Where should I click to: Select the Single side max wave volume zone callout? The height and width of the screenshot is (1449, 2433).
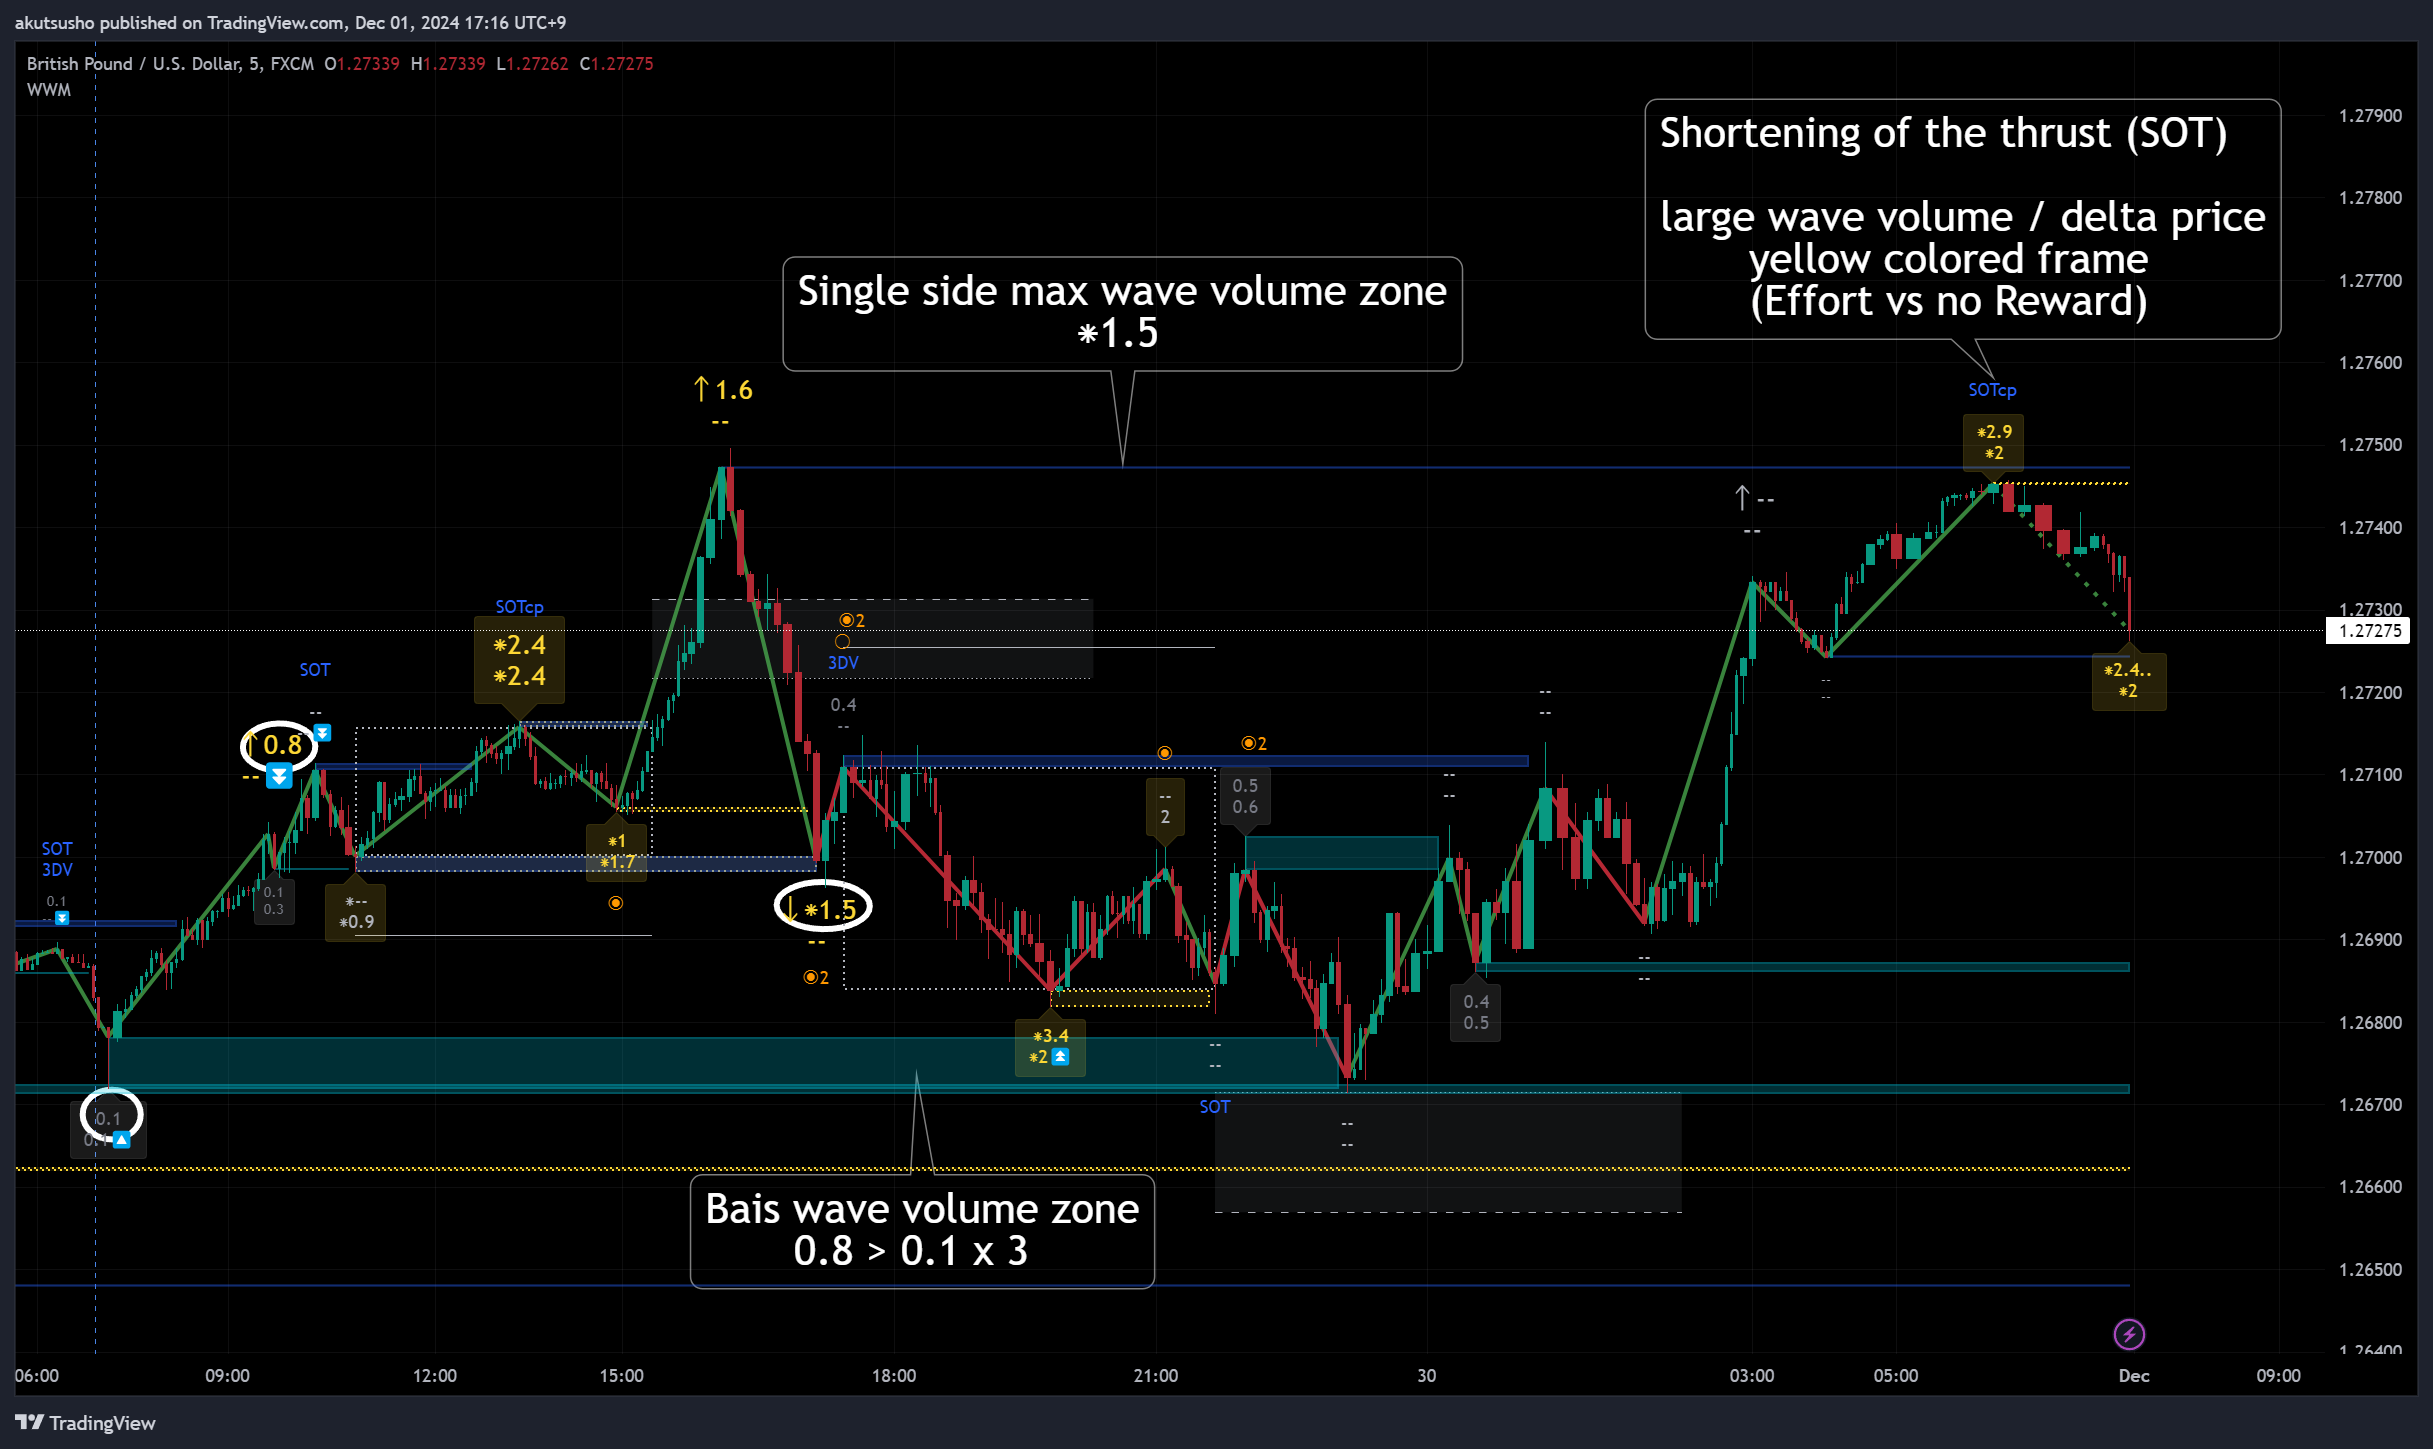pos(1122,313)
